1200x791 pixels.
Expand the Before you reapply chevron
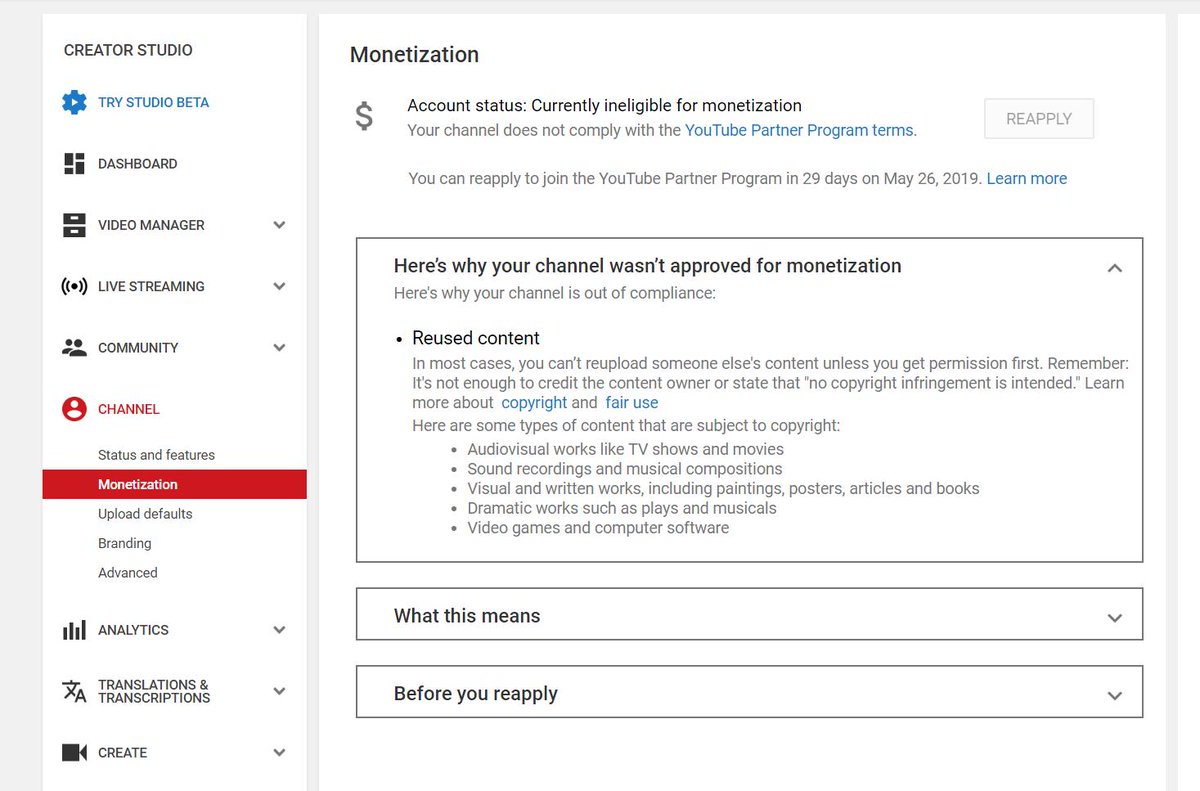tap(1115, 696)
